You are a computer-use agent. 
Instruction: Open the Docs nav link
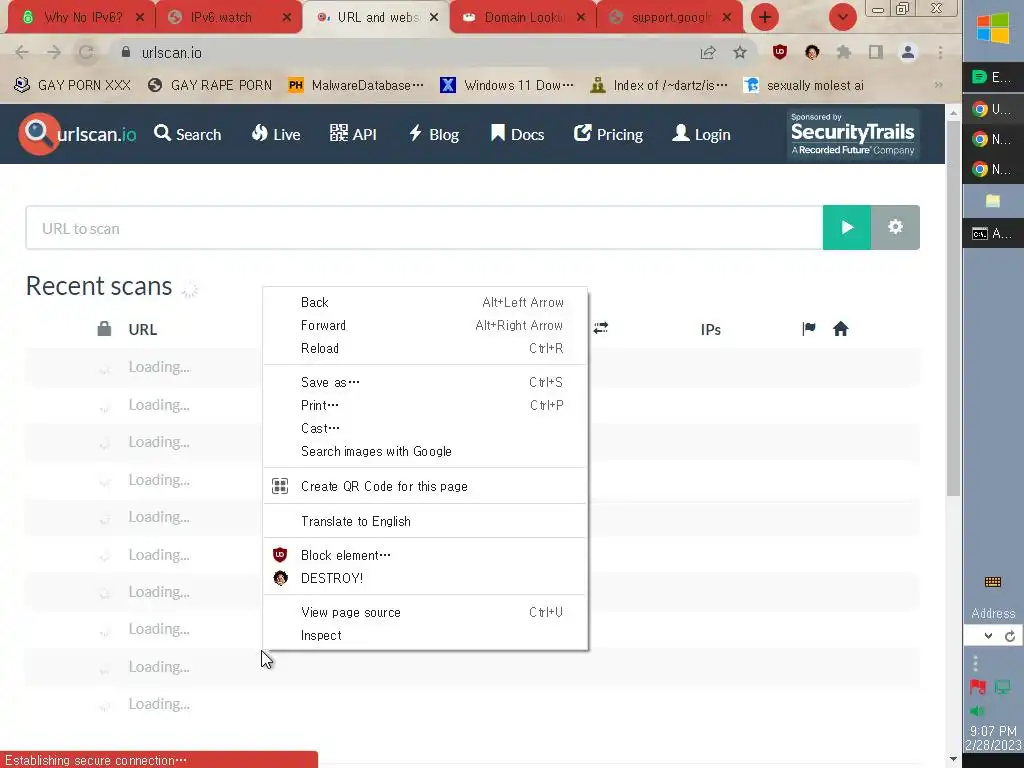click(x=517, y=134)
